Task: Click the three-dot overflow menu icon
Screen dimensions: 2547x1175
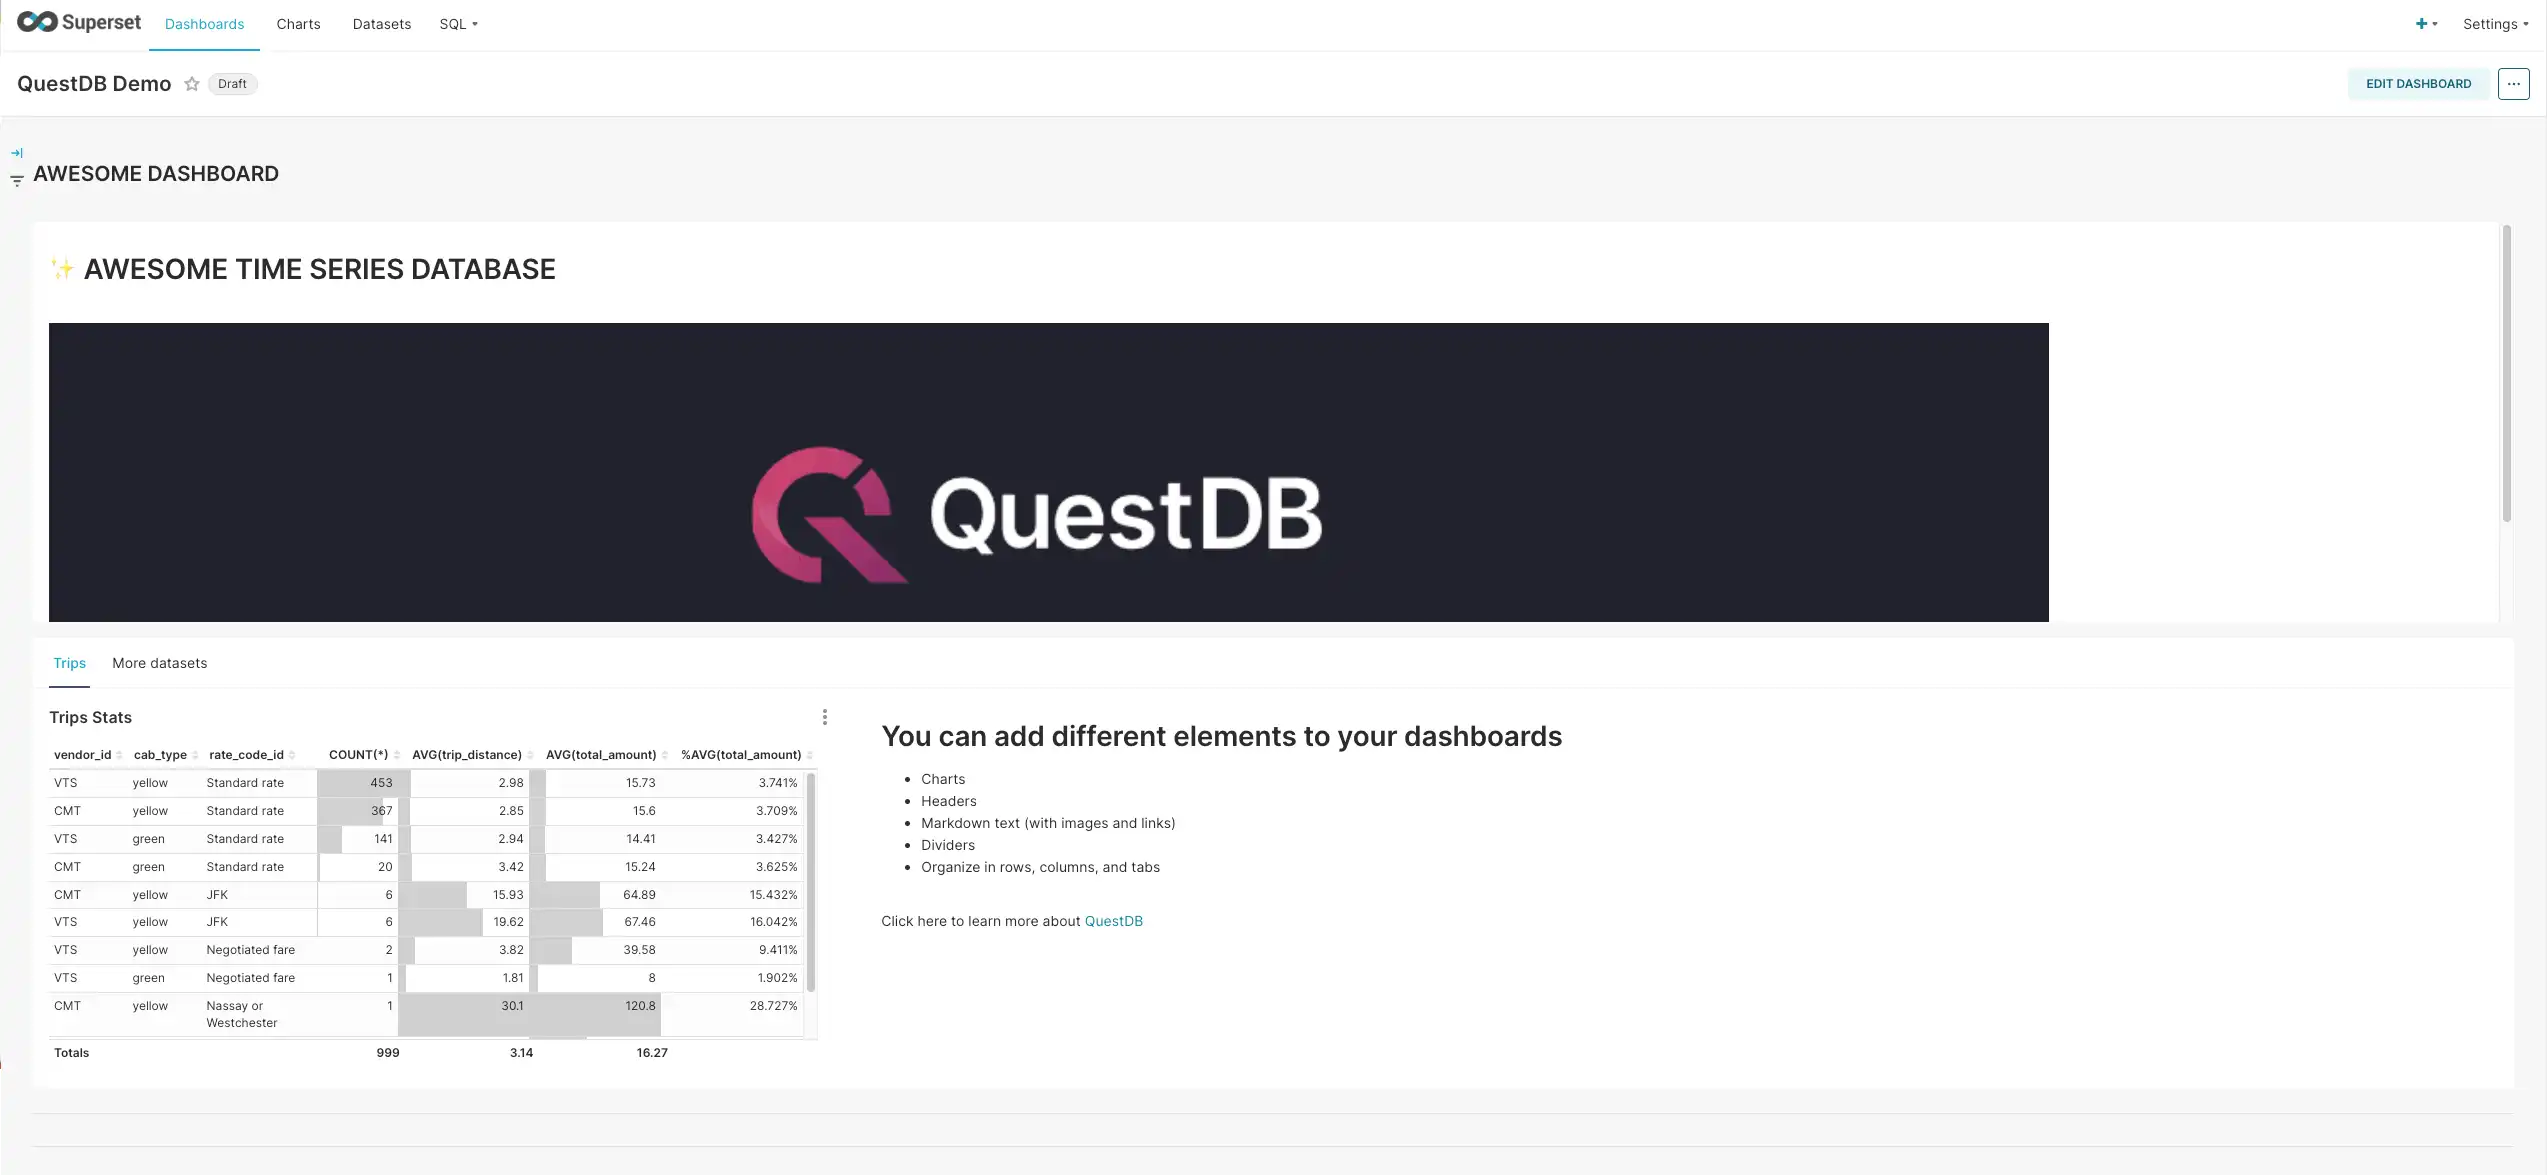Action: (x=2513, y=83)
